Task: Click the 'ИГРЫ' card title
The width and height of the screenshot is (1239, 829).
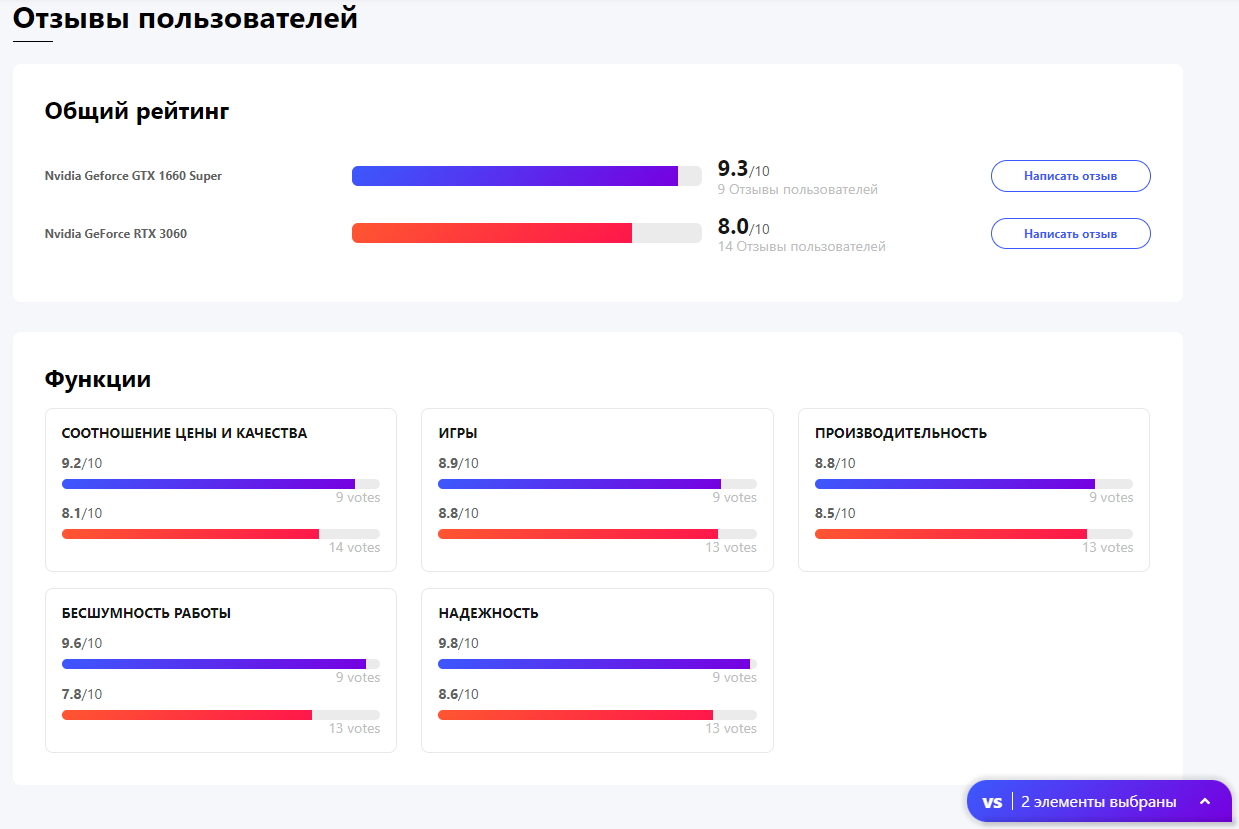Action: [x=458, y=433]
